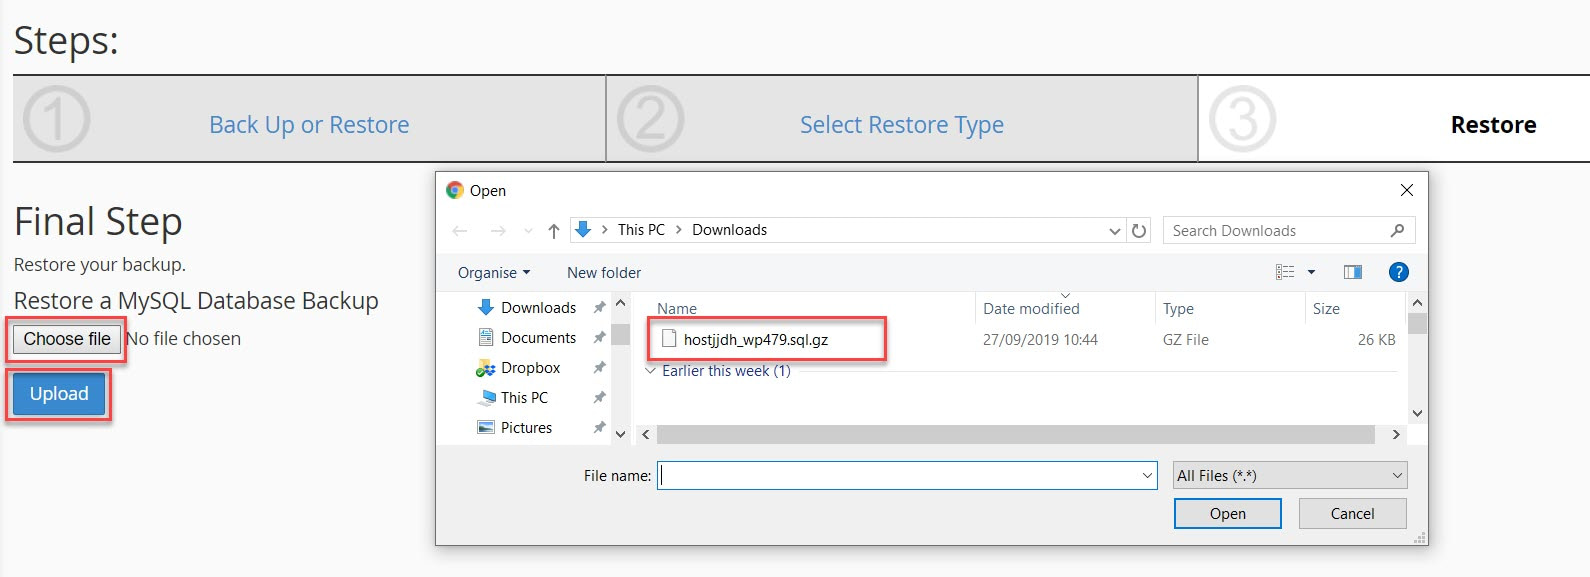This screenshot has width=1590, height=577.
Task: Click the Downloads breadcrumb in address bar
Action: [729, 230]
